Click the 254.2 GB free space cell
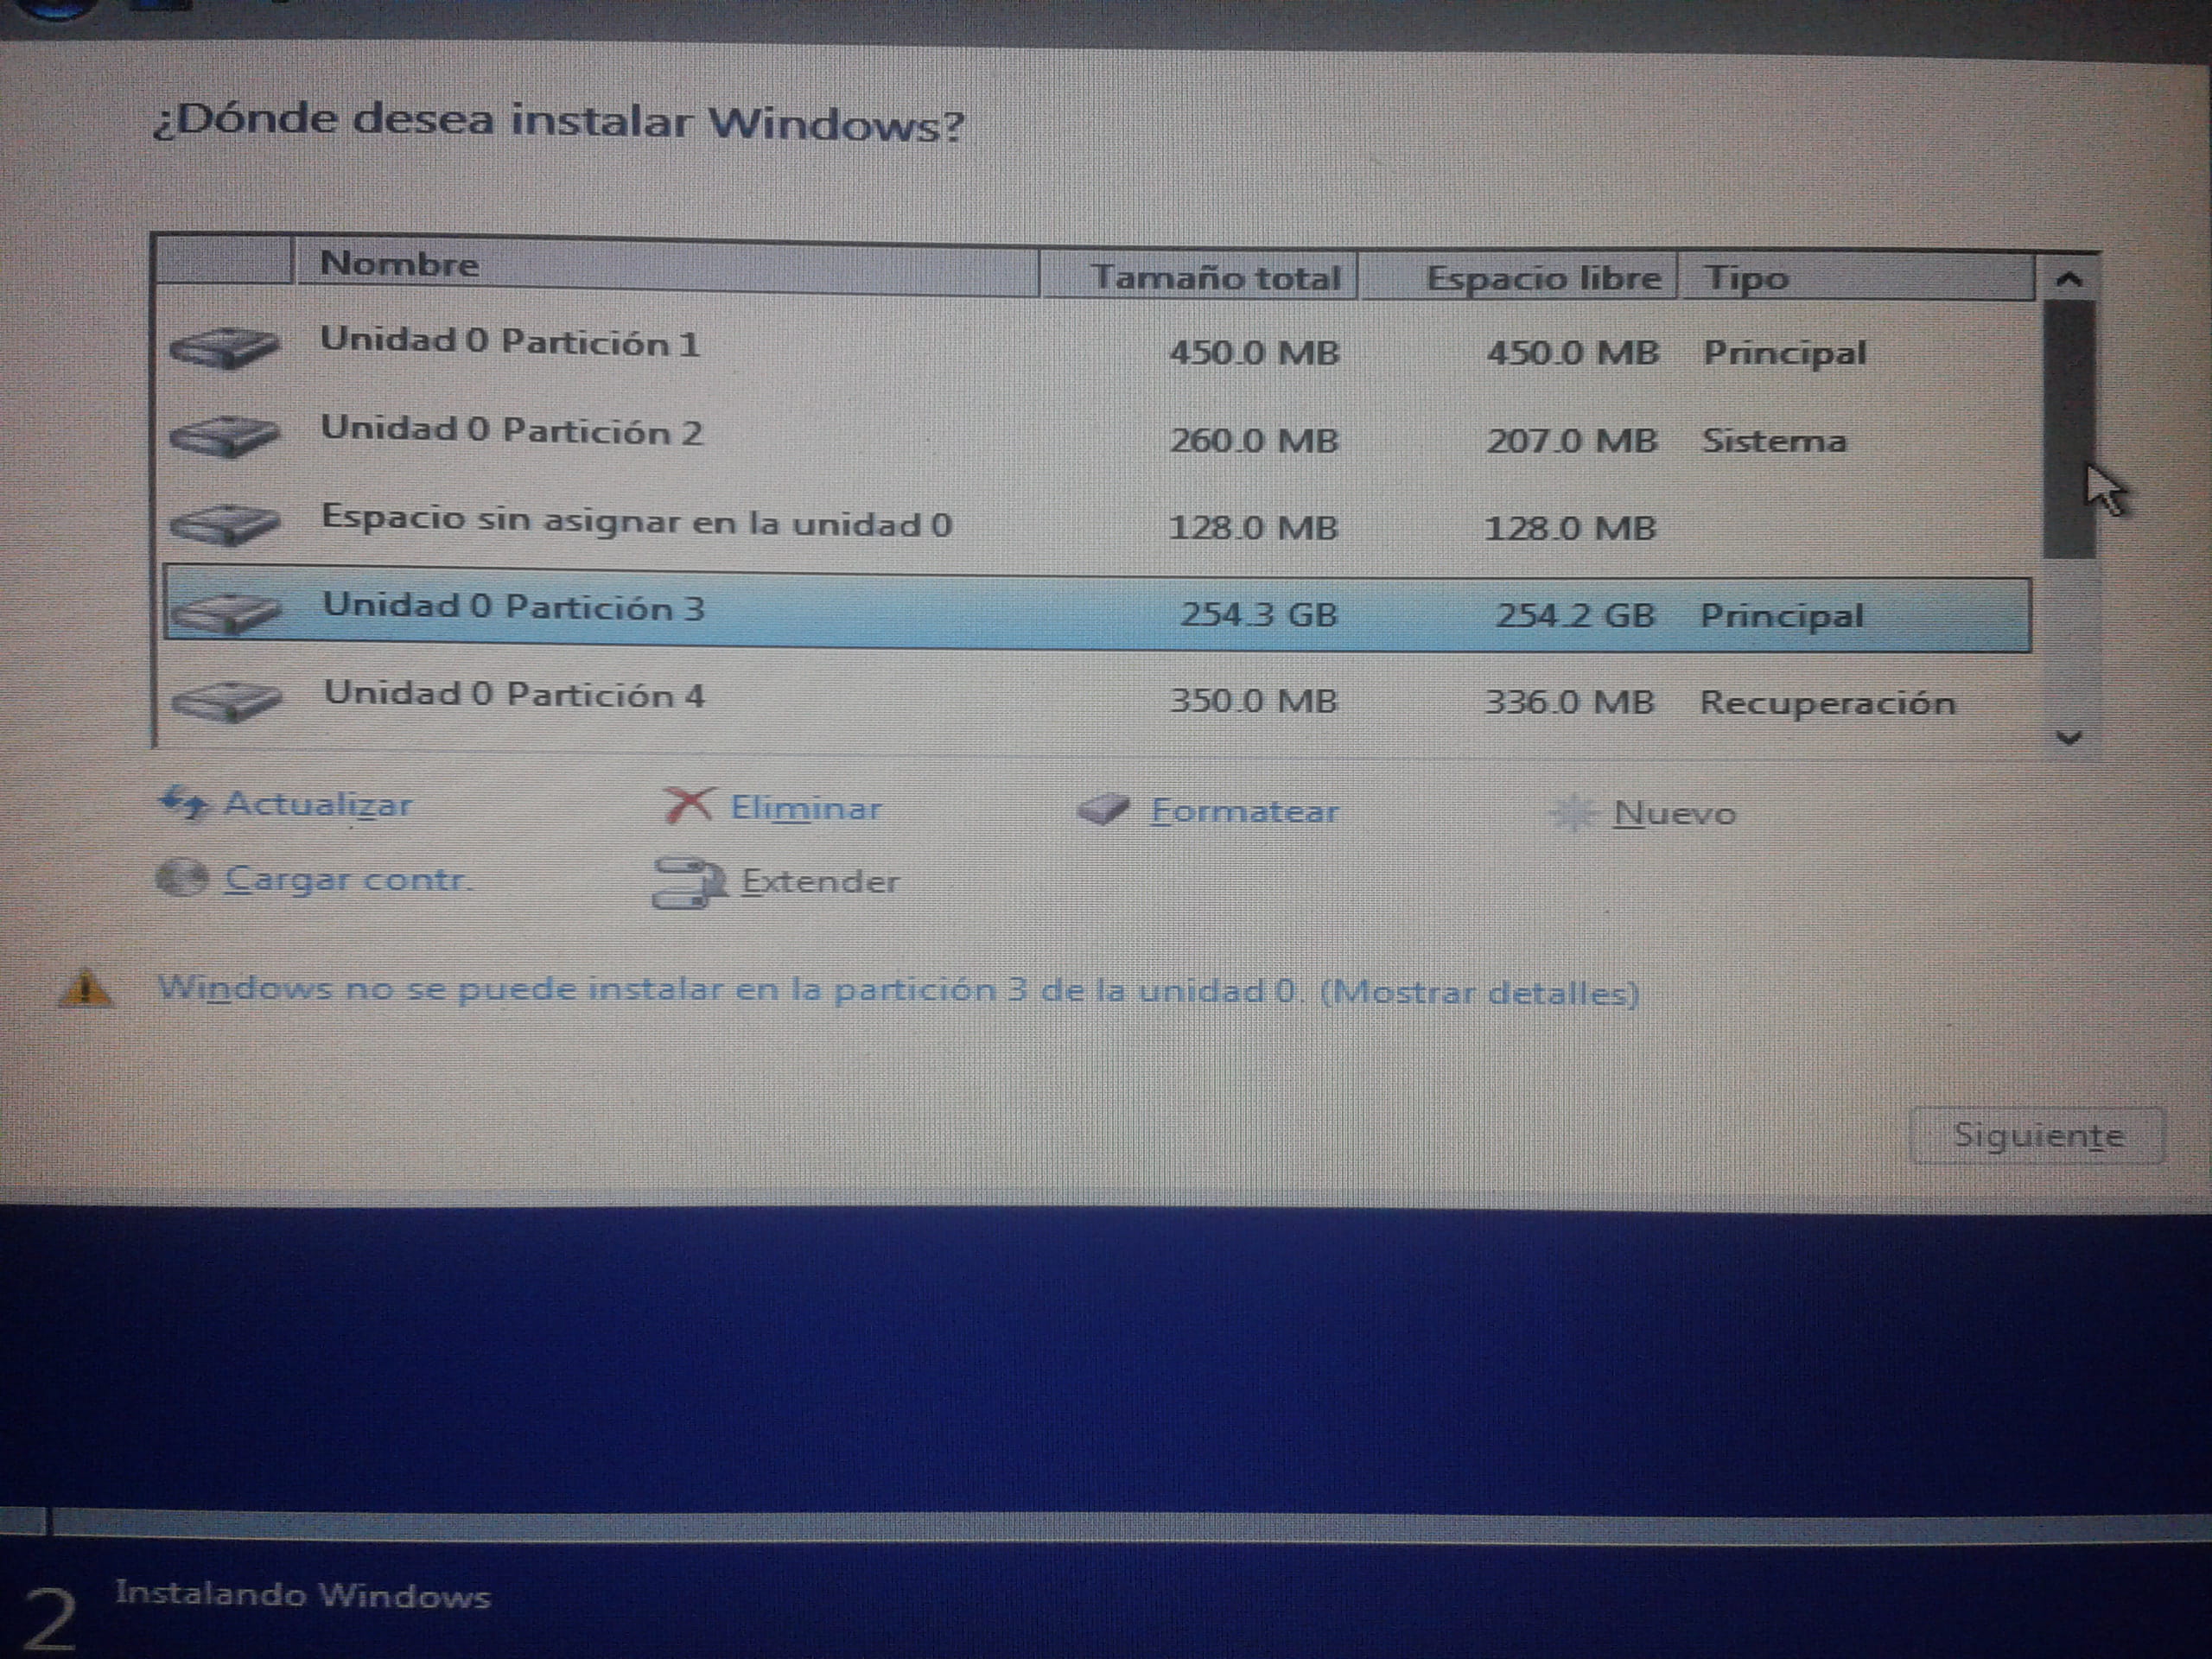Viewport: 2212px width, 1659px height. coord(1575,615)
